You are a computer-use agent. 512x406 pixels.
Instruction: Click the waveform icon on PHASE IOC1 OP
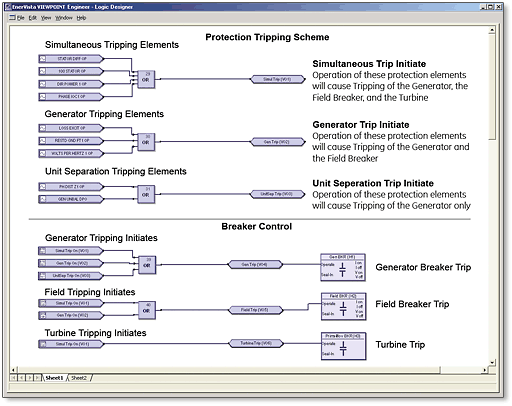(43, 97)
